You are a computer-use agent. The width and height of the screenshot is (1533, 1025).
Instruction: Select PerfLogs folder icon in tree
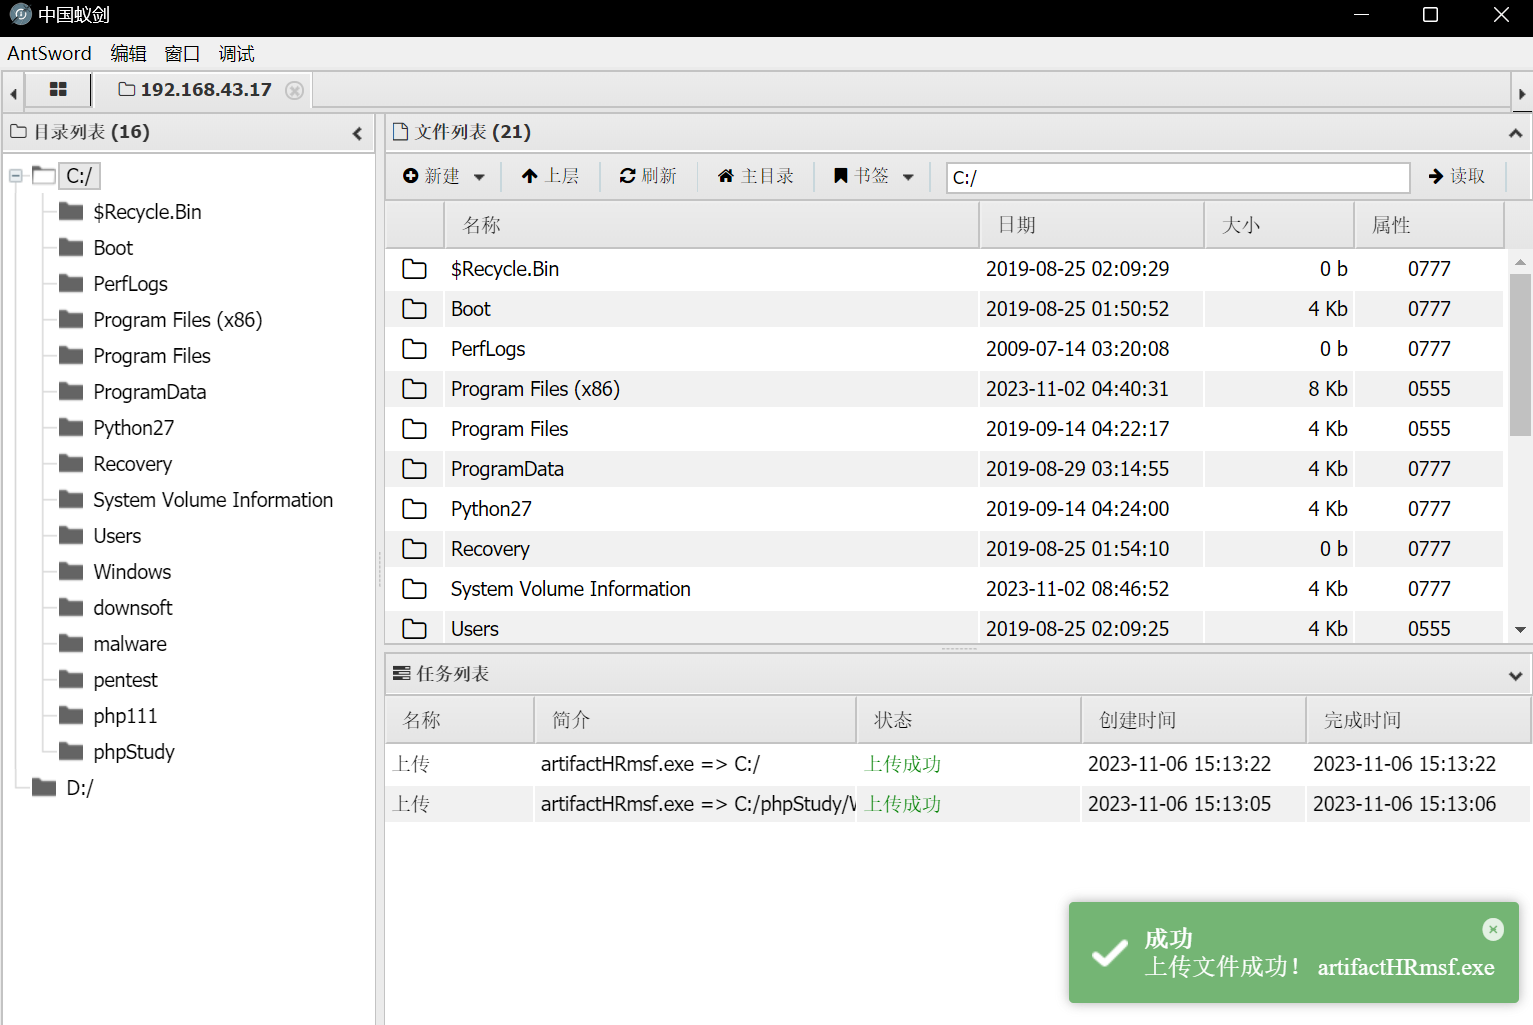71,283
